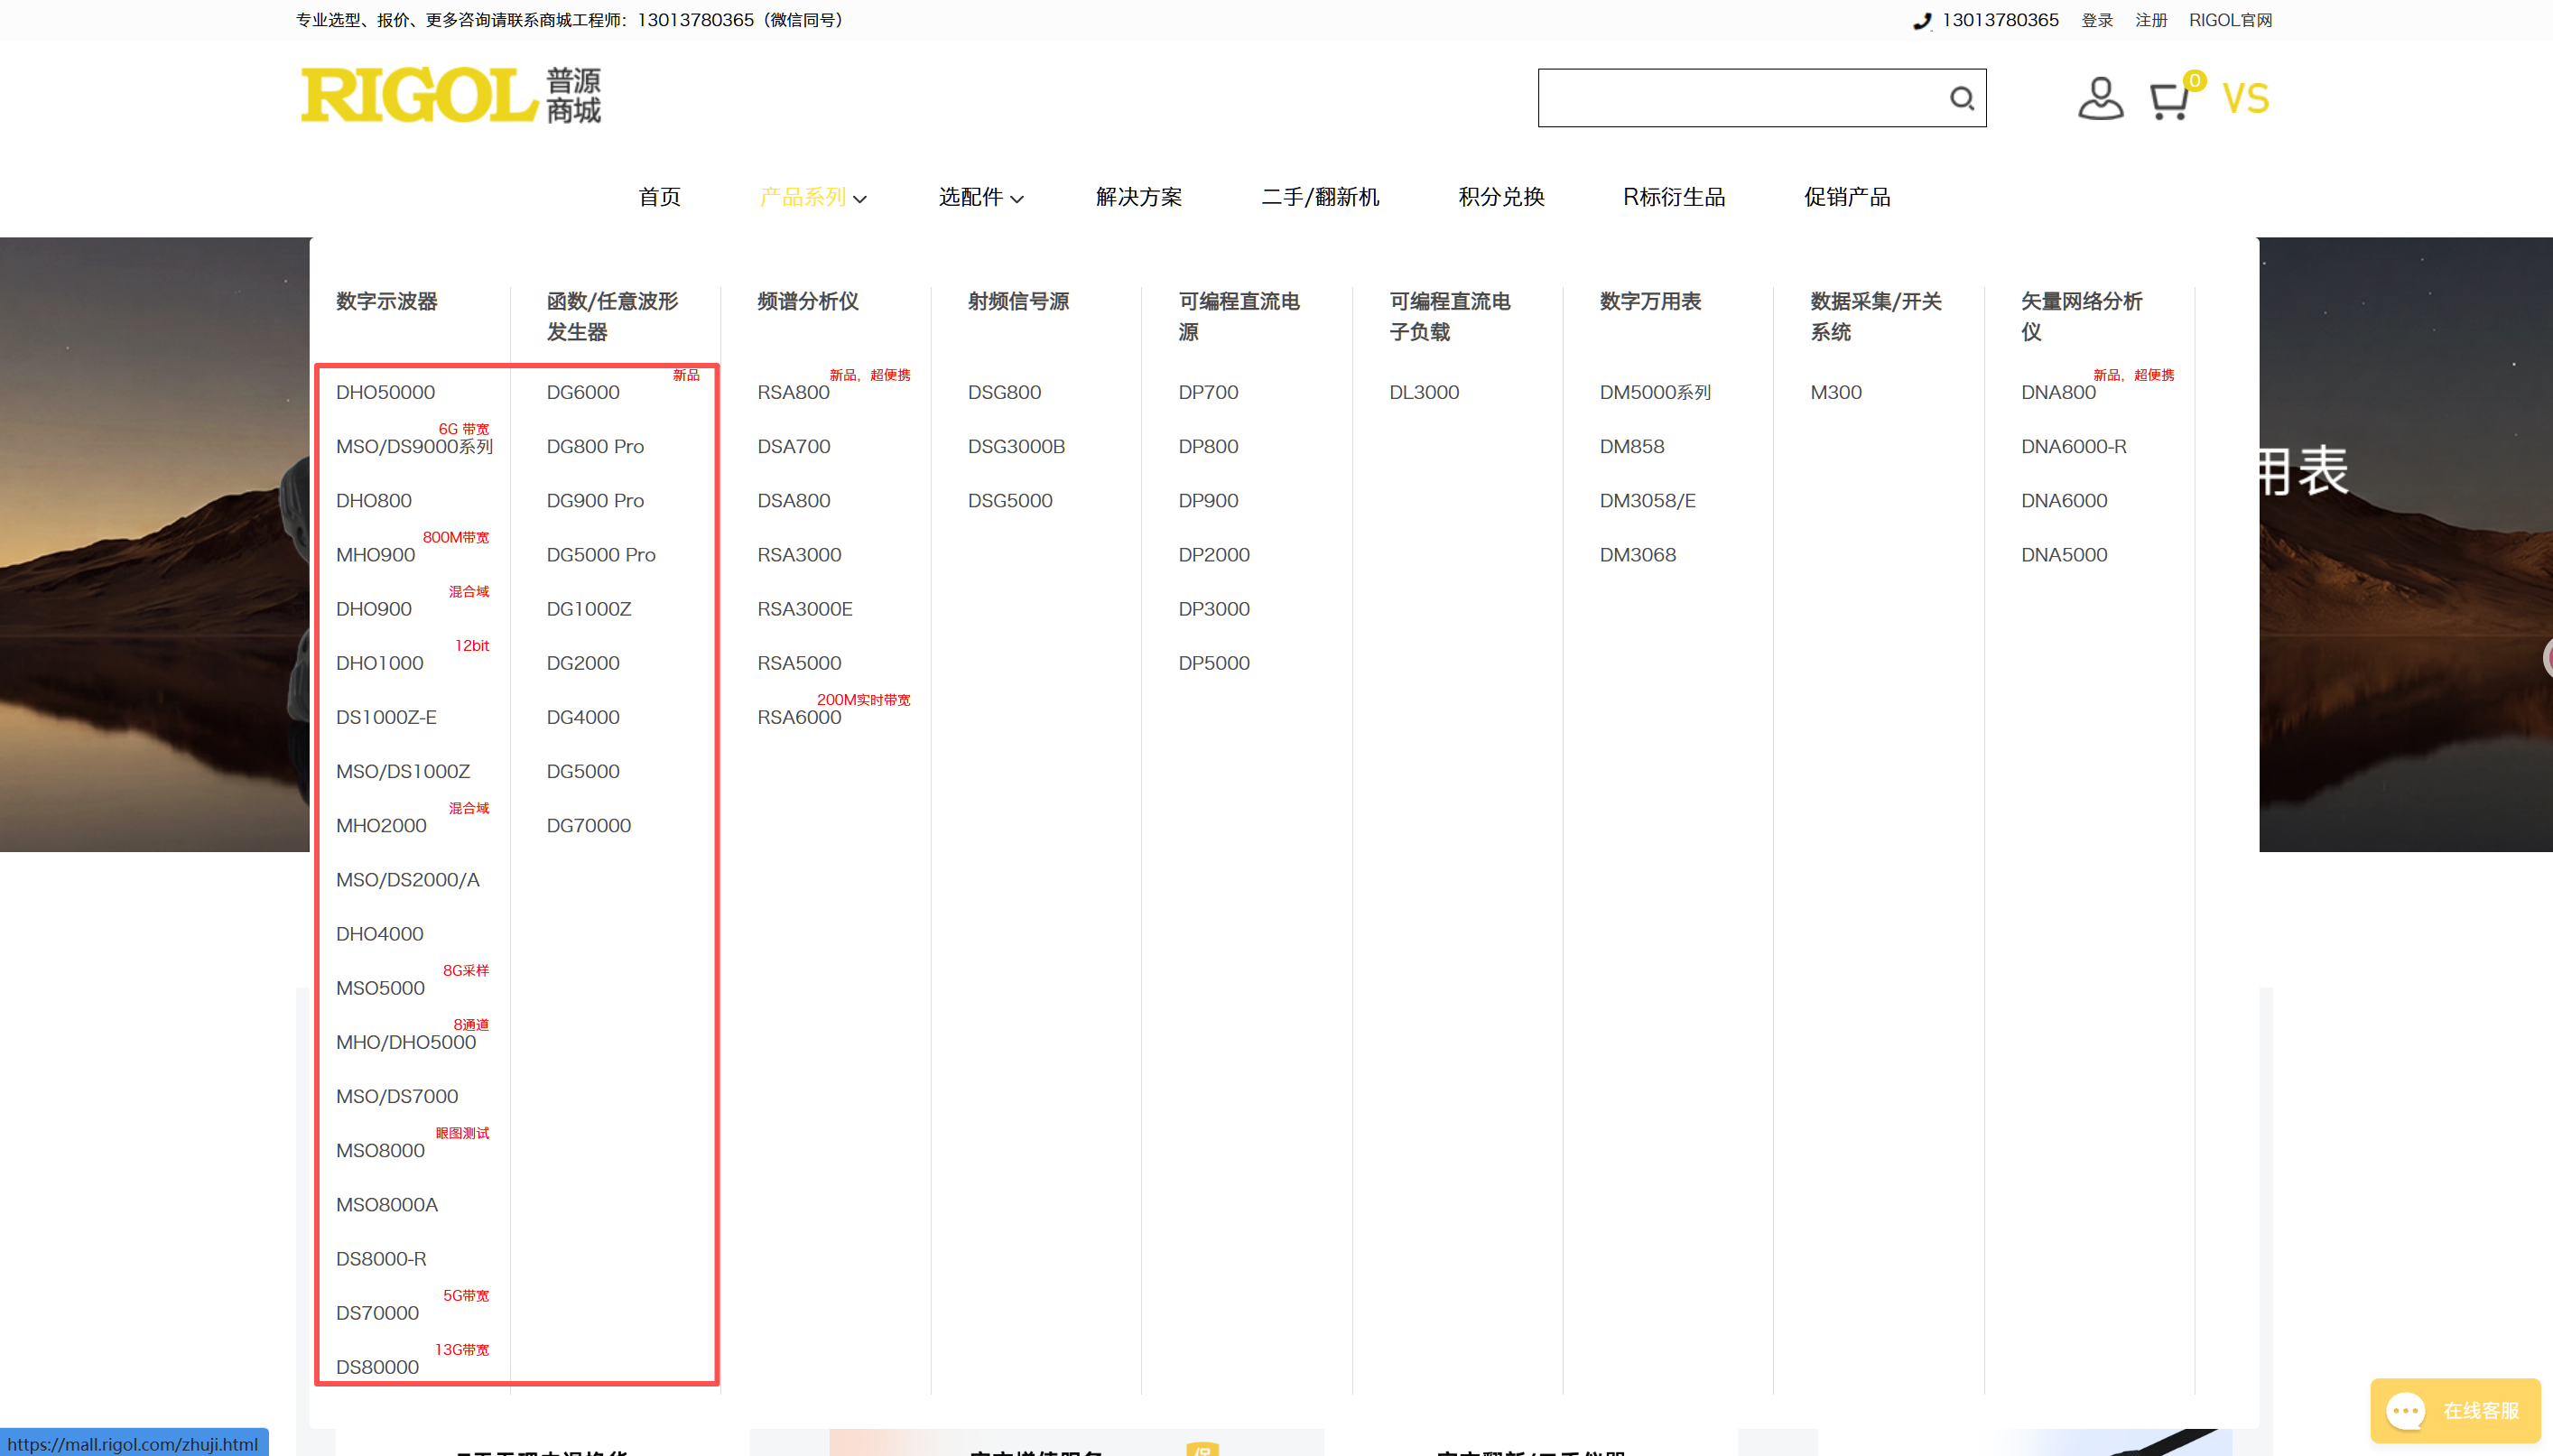
Task: Select the DS70000 series
Action: tap(377, 1313)
